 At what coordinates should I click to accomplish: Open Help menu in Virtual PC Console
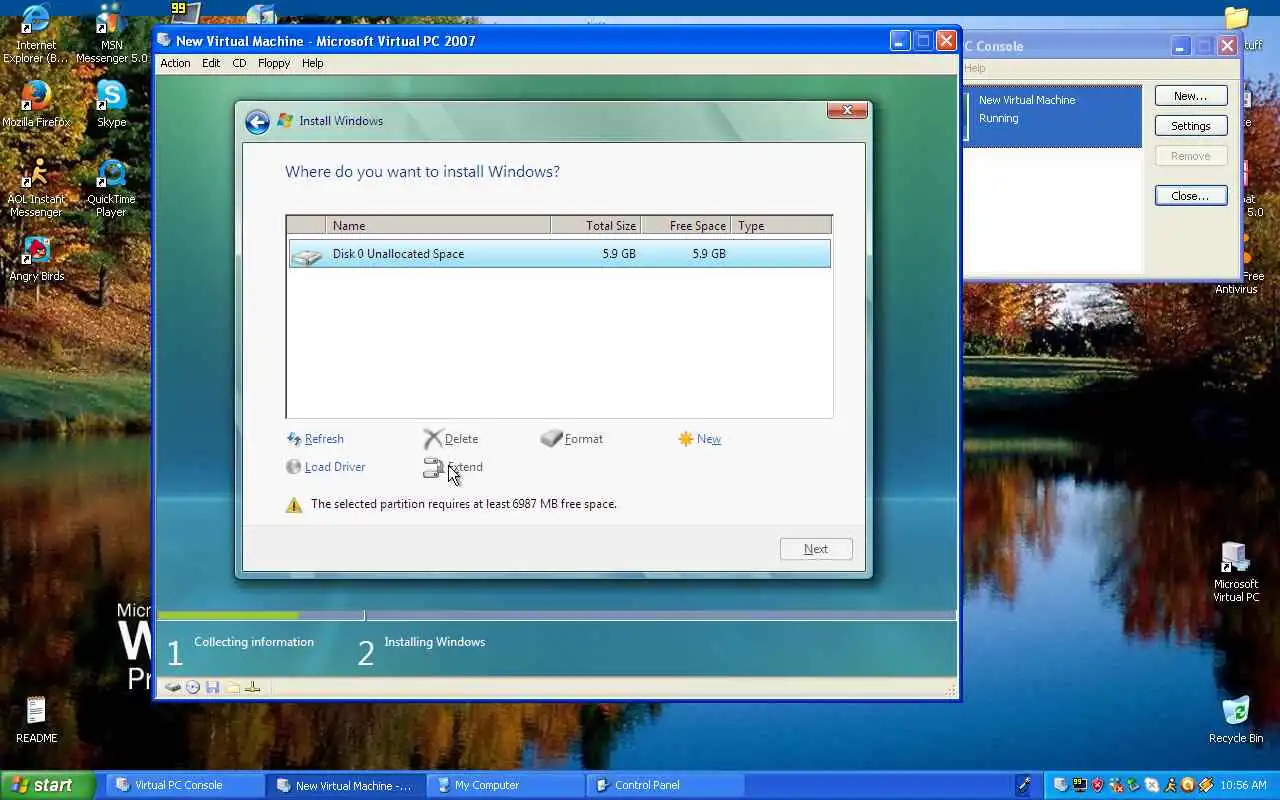click(x=975, y=68)
